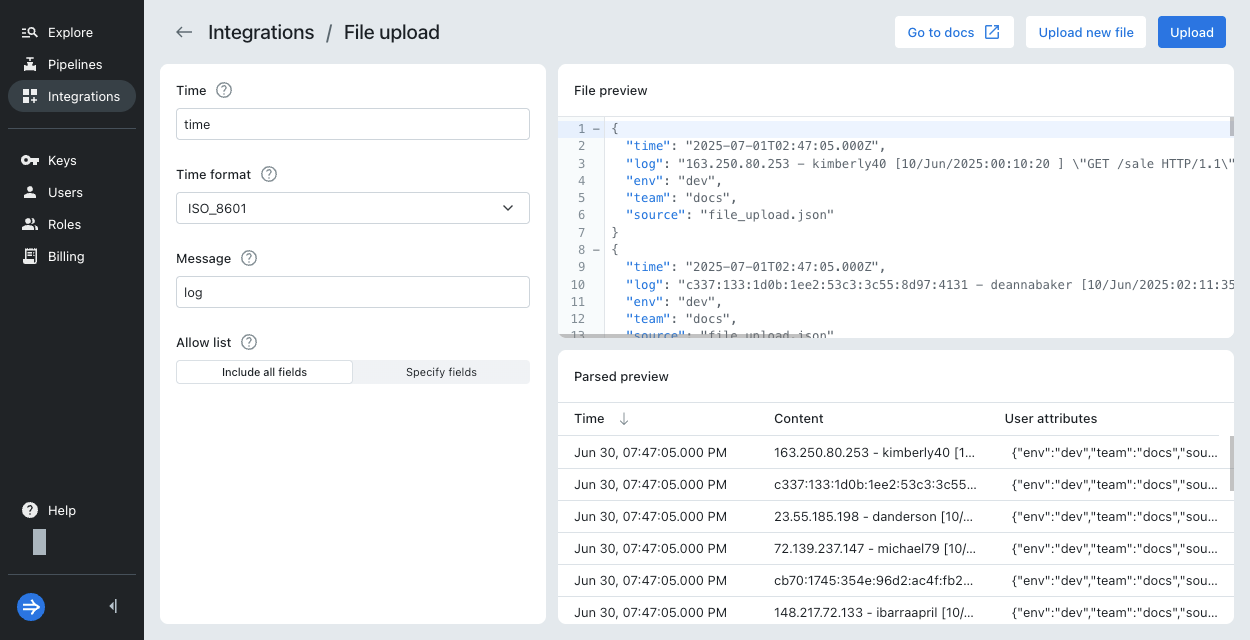Click the Parsed preview vertical scrollbar
Image resolution: width=1250 pixels, height=640 pixels.
[1231, 463]
